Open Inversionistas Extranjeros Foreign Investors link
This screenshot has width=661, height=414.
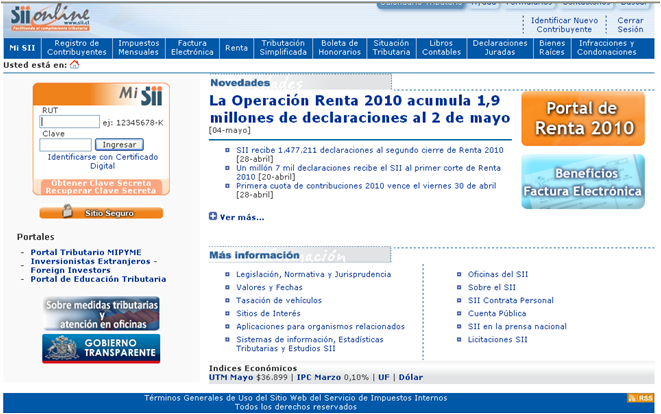[94, 266]
